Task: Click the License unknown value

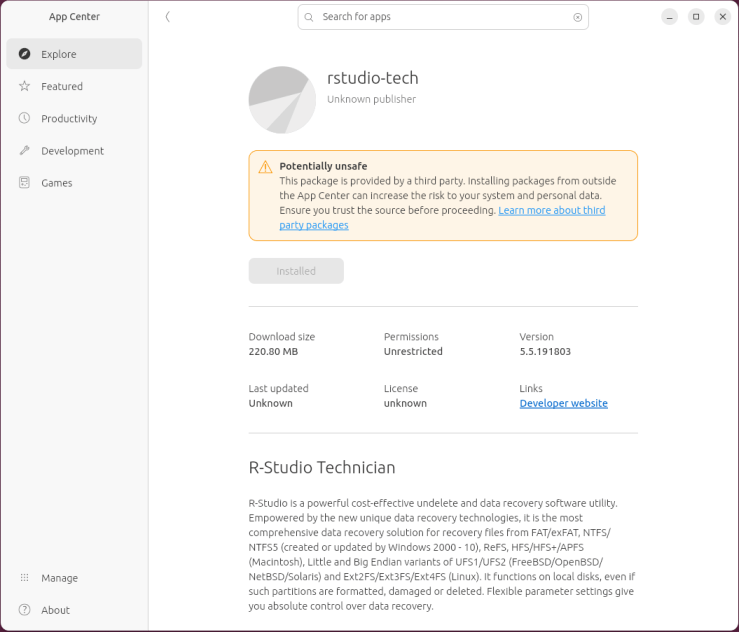Action: 405,403
